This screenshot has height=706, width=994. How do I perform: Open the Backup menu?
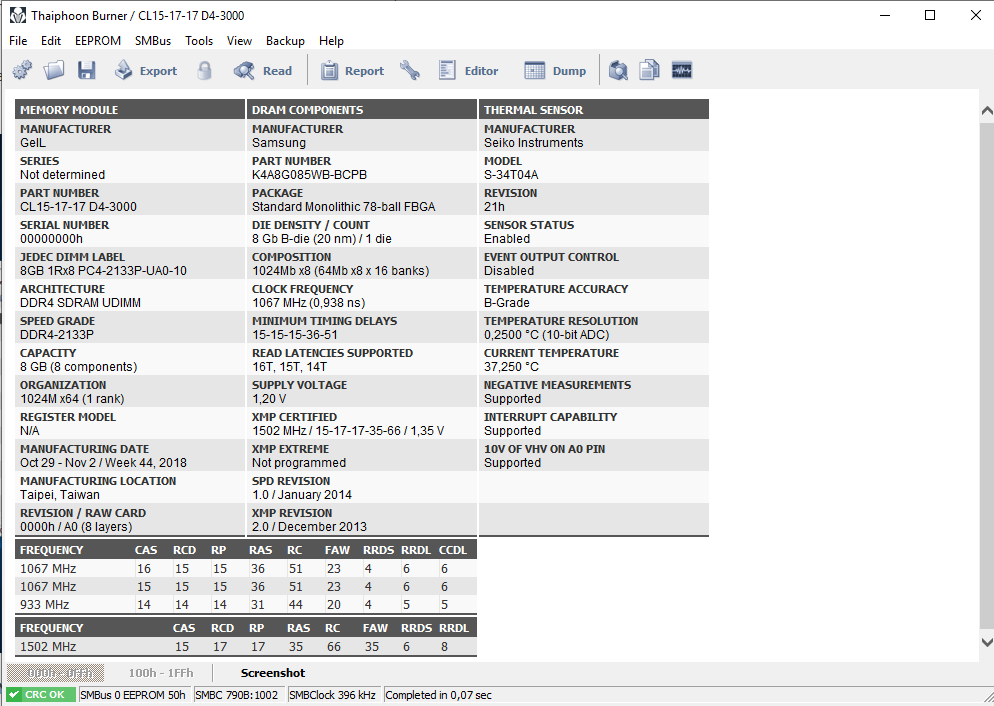pyautogui.click(x=285, y=41)
